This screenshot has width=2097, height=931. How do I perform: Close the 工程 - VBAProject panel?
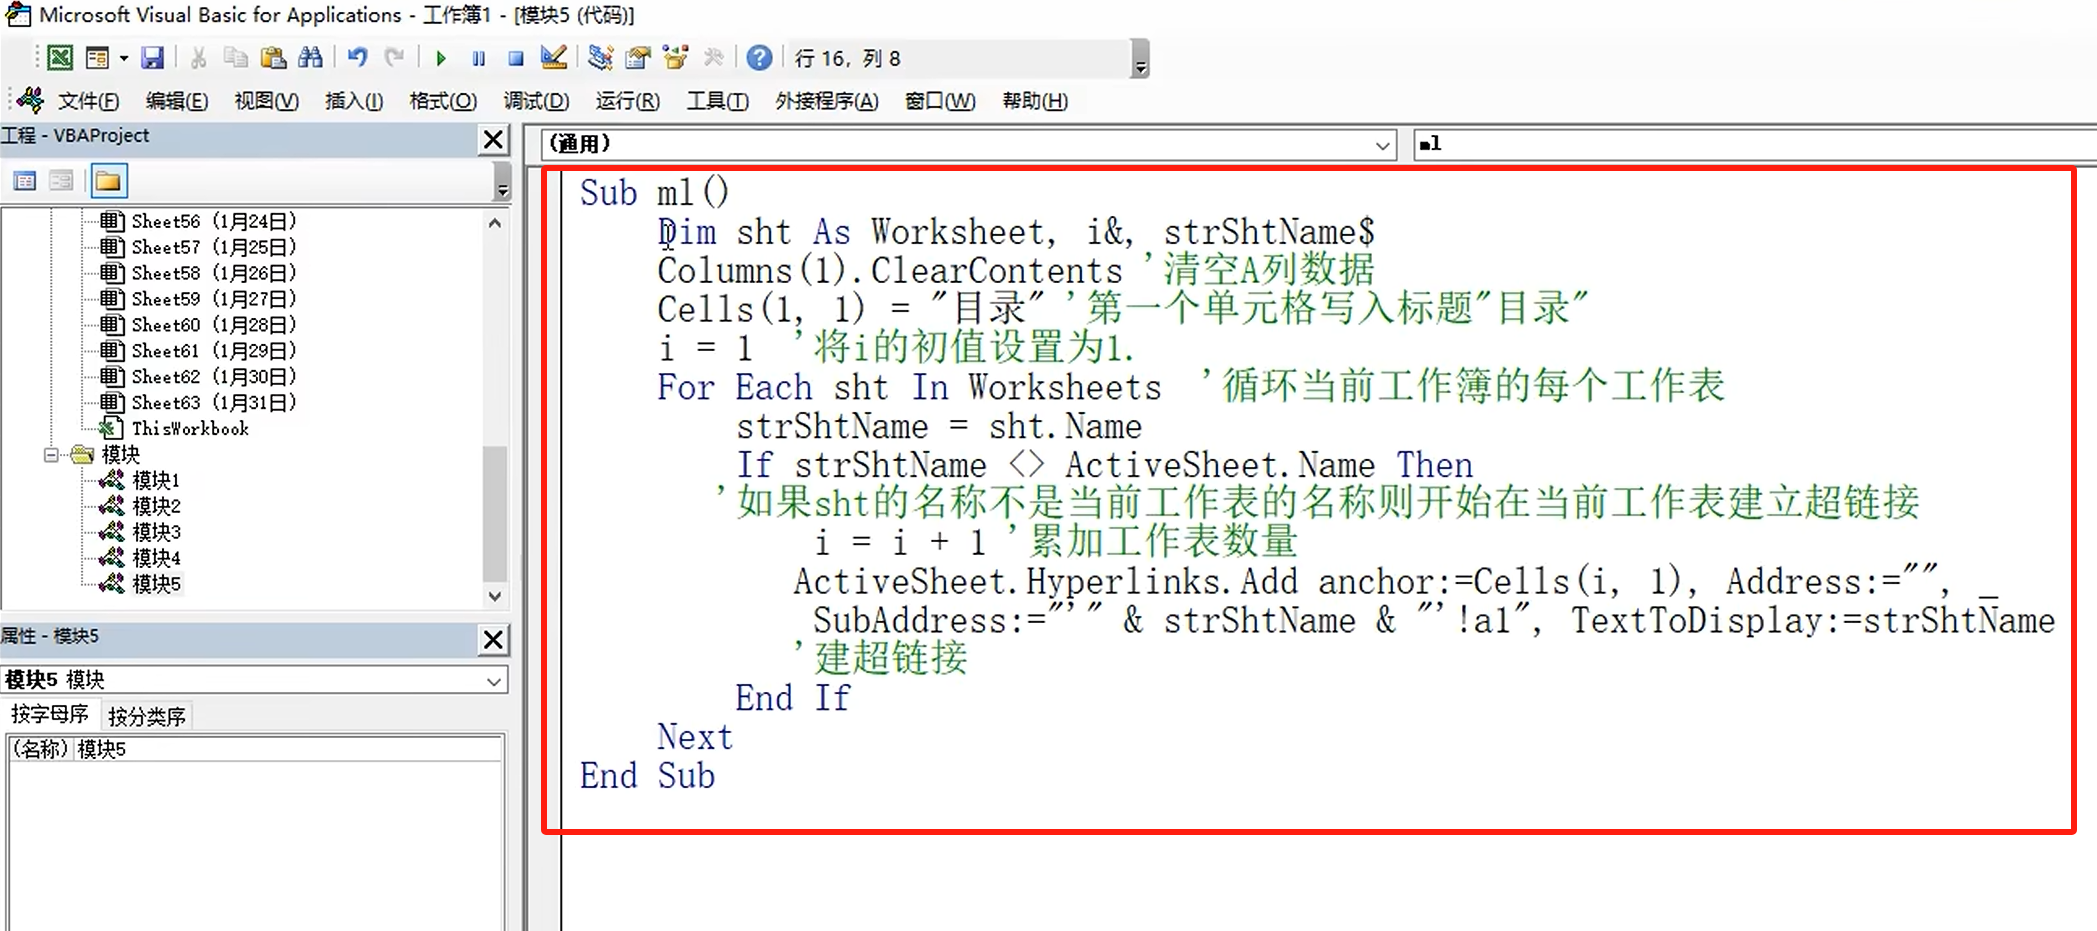tap(494, 140)
